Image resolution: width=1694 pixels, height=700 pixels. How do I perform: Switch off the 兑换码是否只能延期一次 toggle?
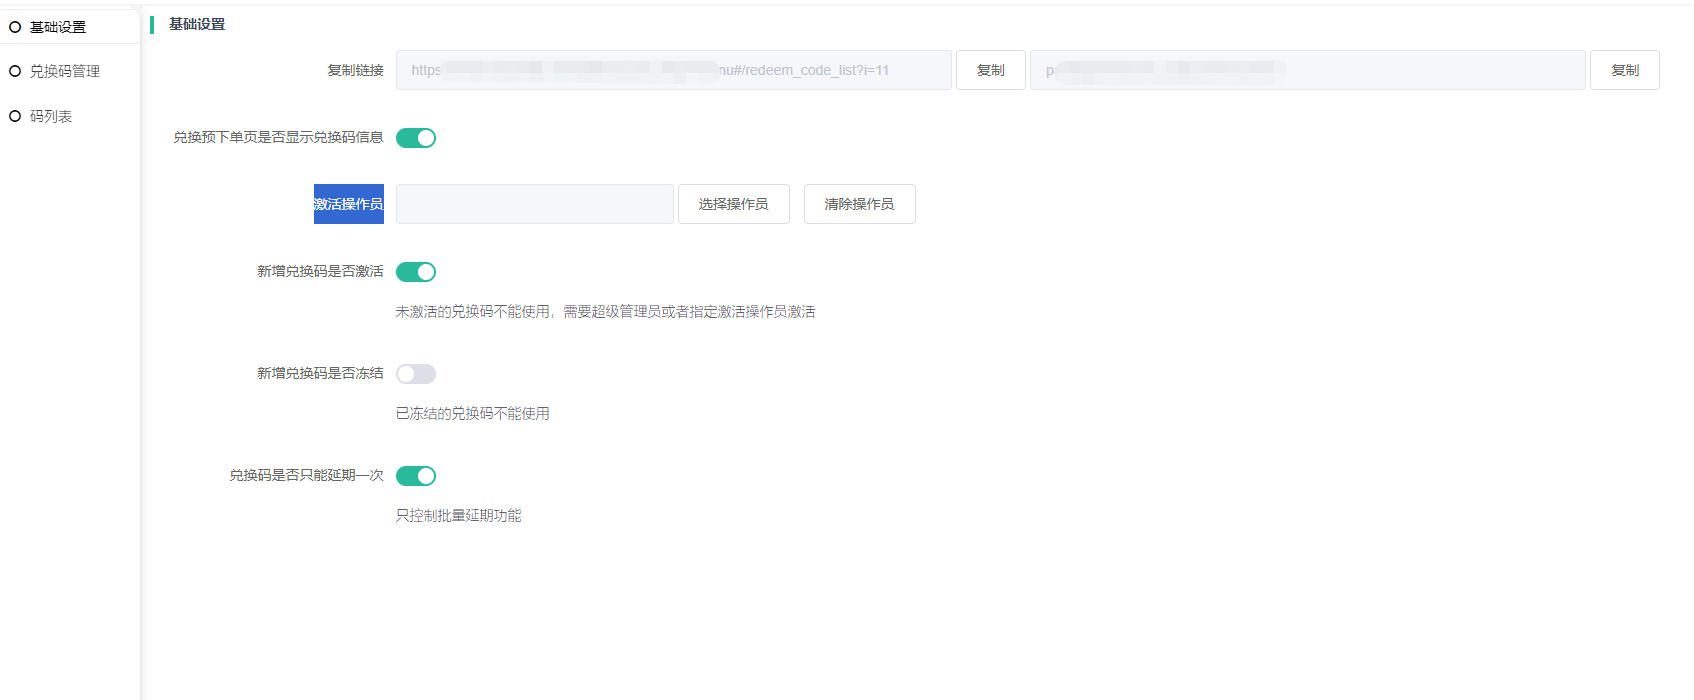[416, 476]
